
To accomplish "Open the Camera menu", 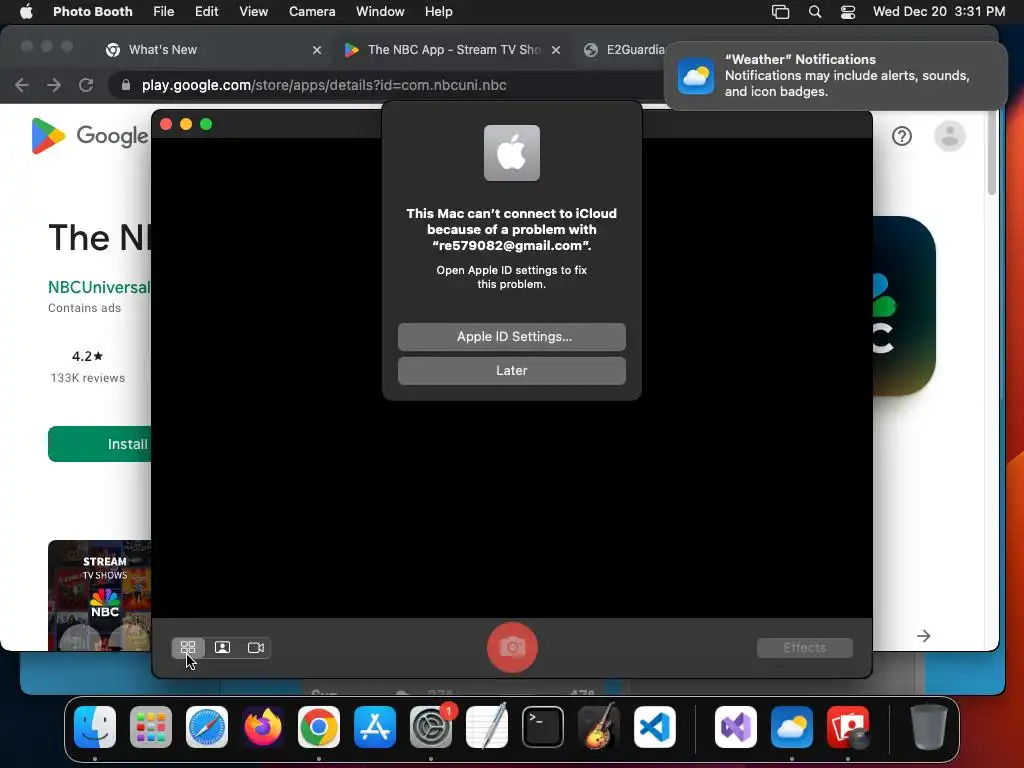I will pyautogui.click(x=312, y=11).
